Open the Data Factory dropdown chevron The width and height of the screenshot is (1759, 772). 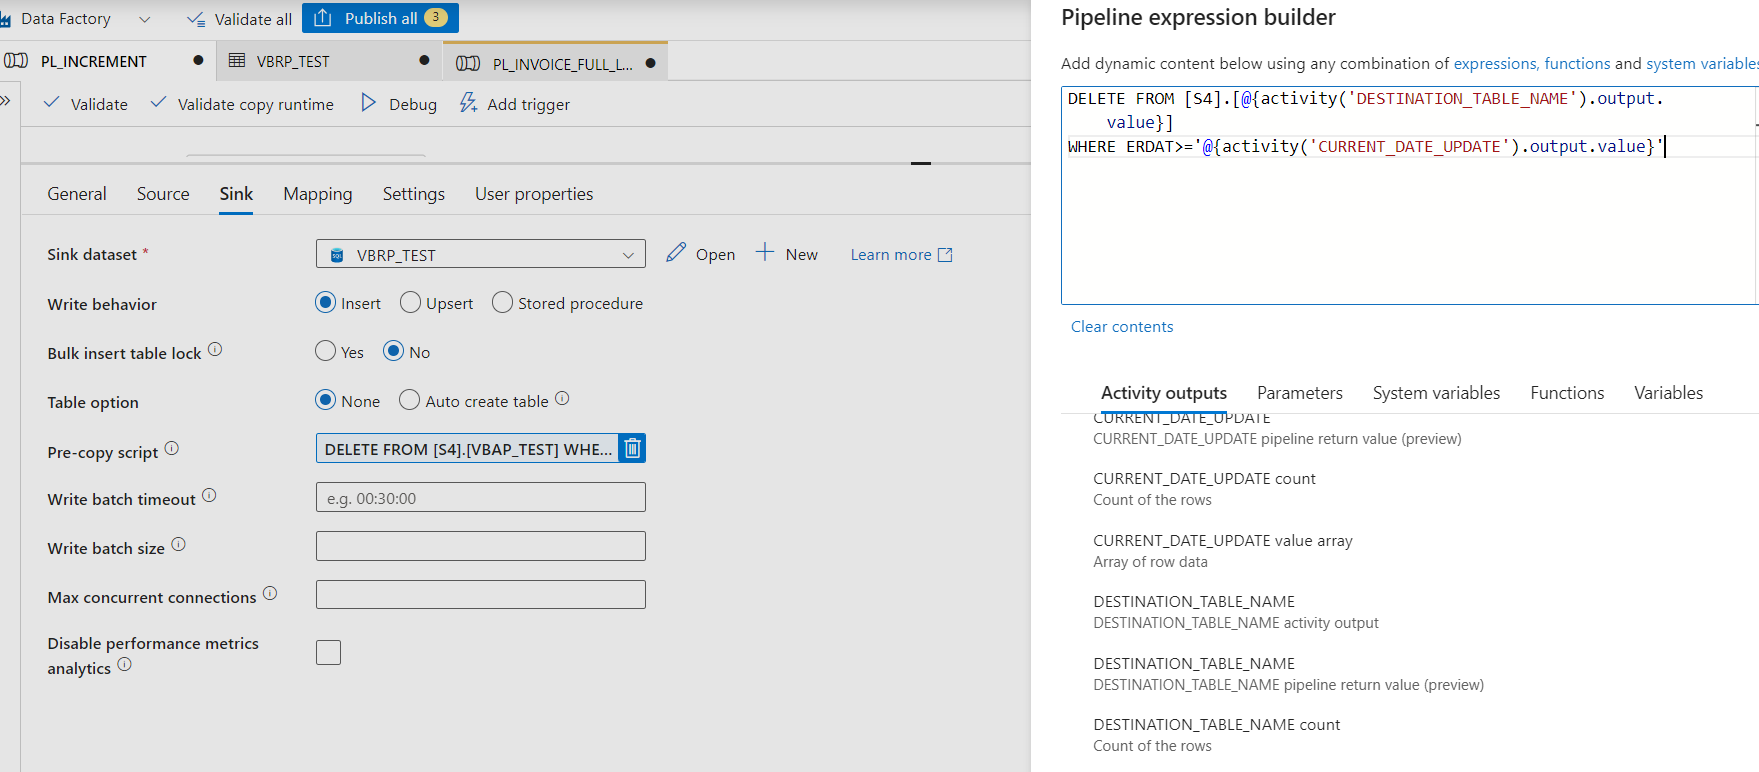[x=145, y=19]
